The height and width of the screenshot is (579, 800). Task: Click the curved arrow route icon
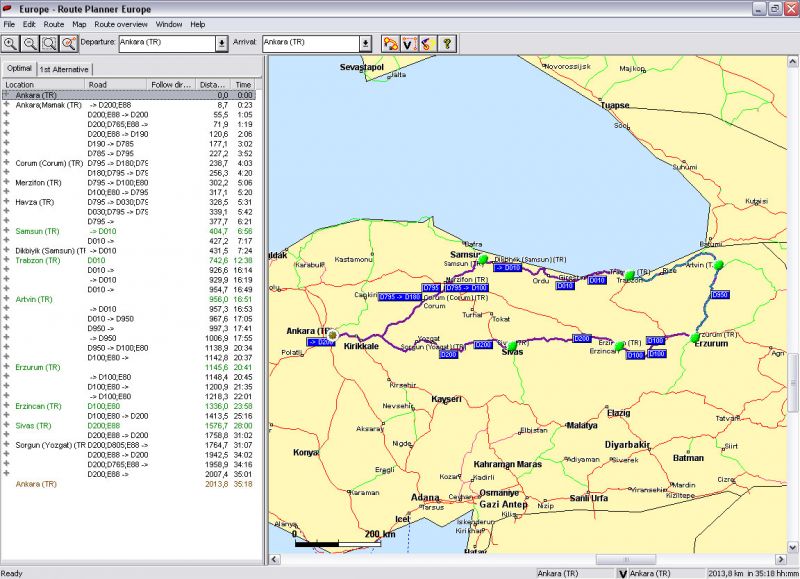[x=426, y=43]
